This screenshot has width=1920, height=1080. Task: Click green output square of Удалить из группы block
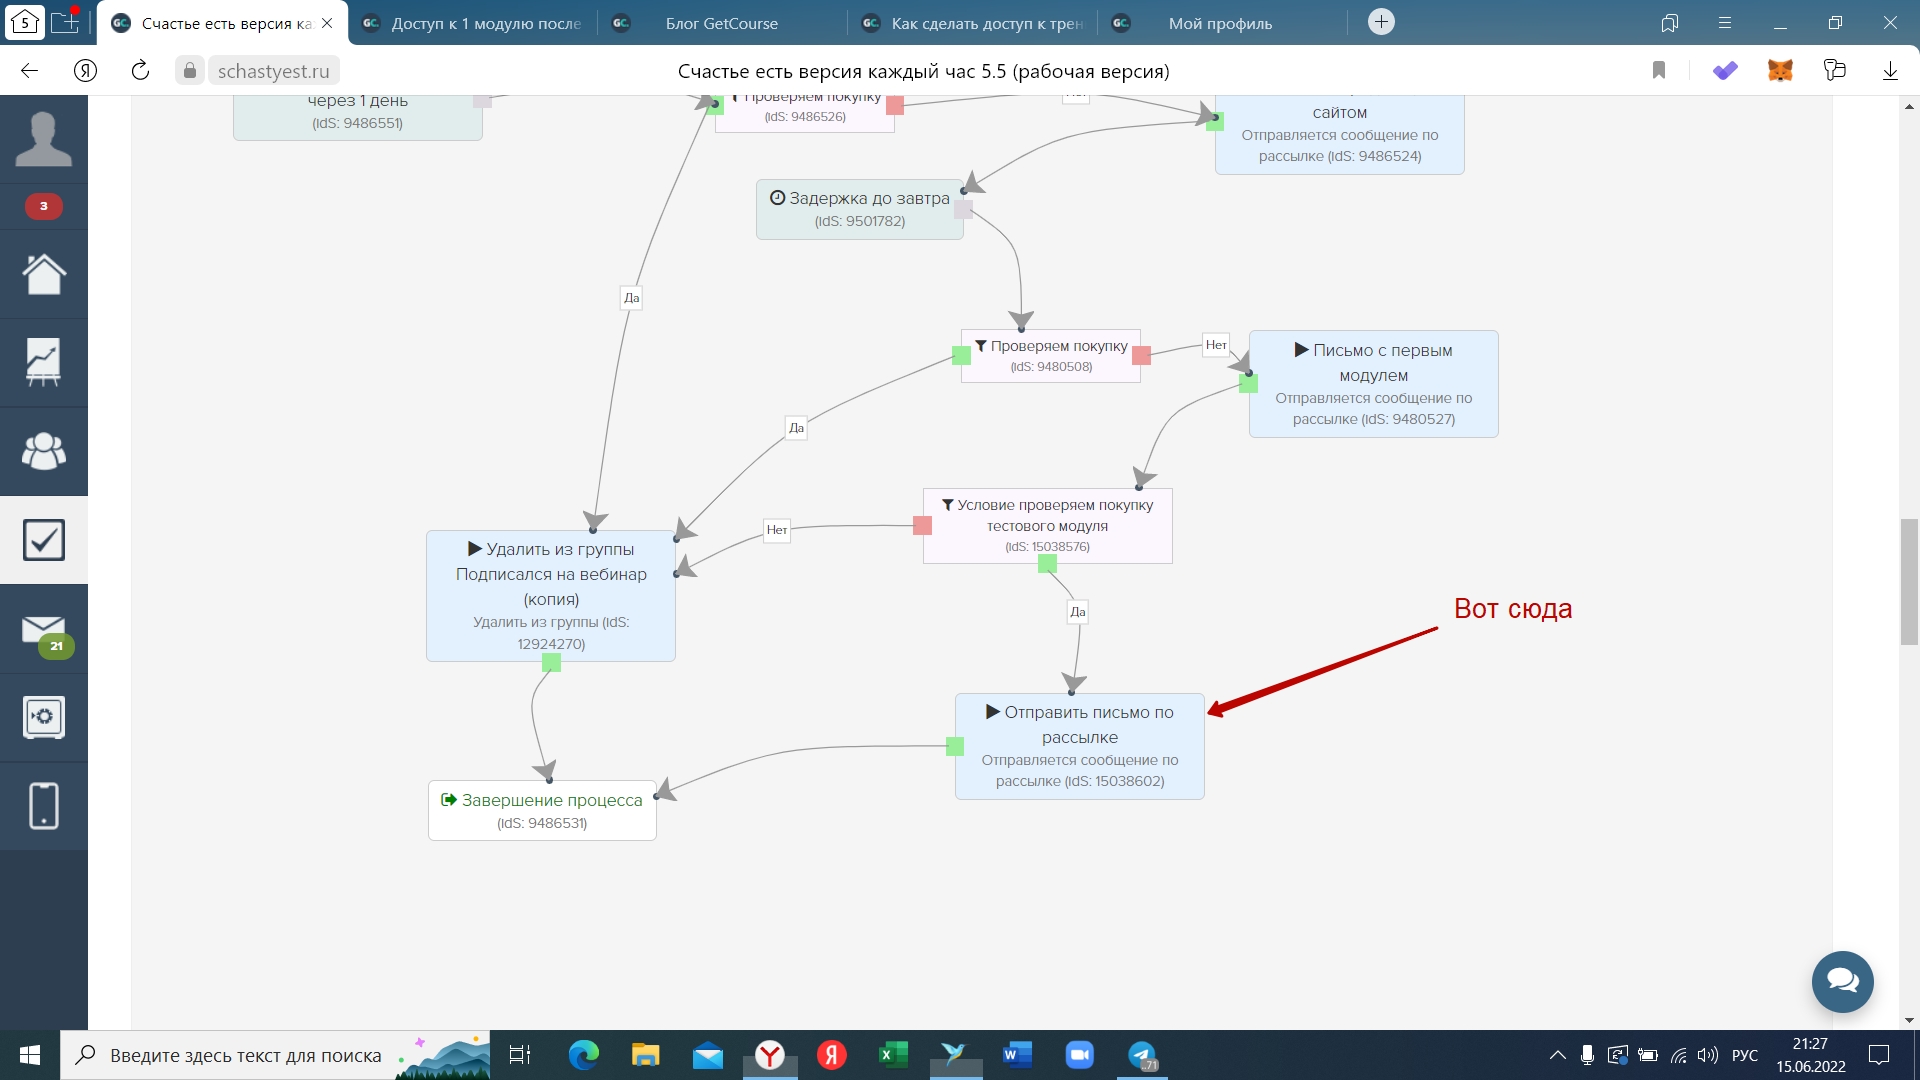[551, 662]
